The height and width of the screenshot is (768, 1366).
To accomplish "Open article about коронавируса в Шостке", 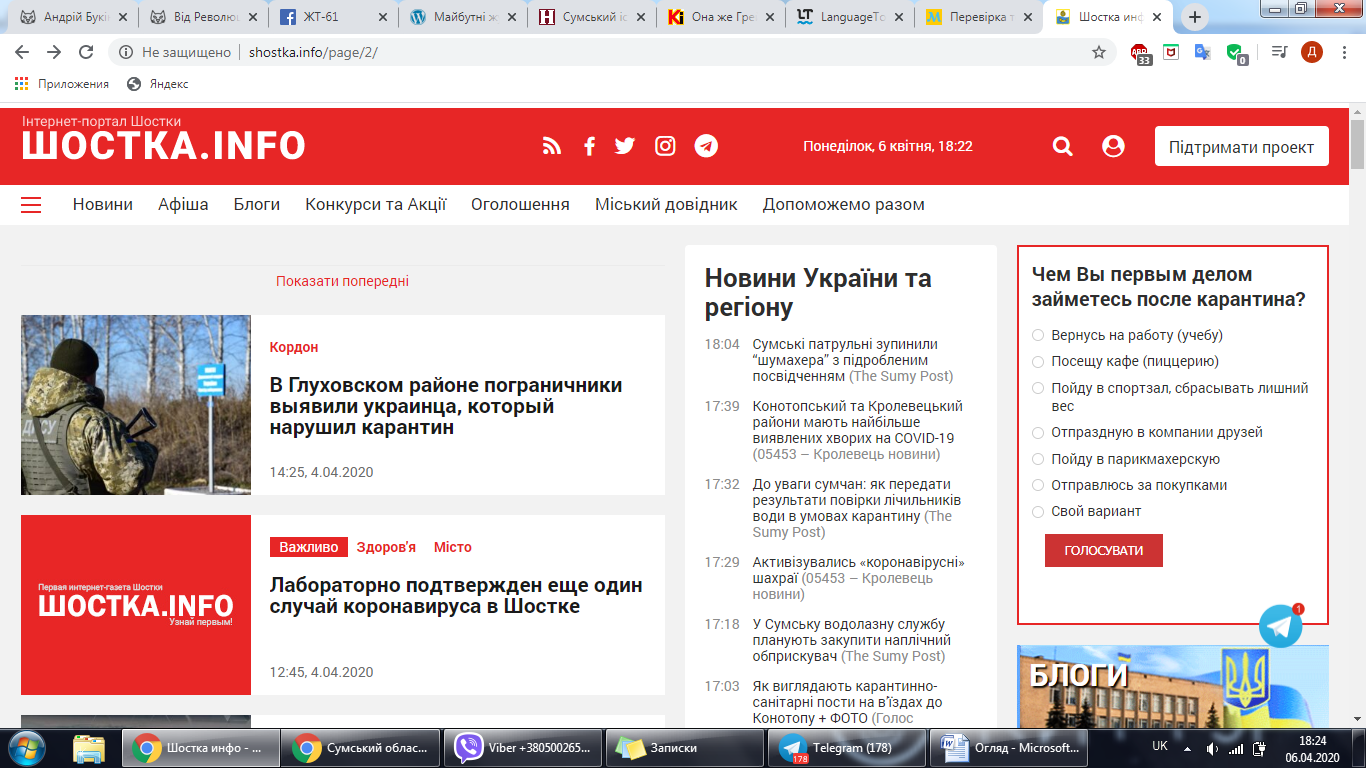I will (x=456, y=595).
